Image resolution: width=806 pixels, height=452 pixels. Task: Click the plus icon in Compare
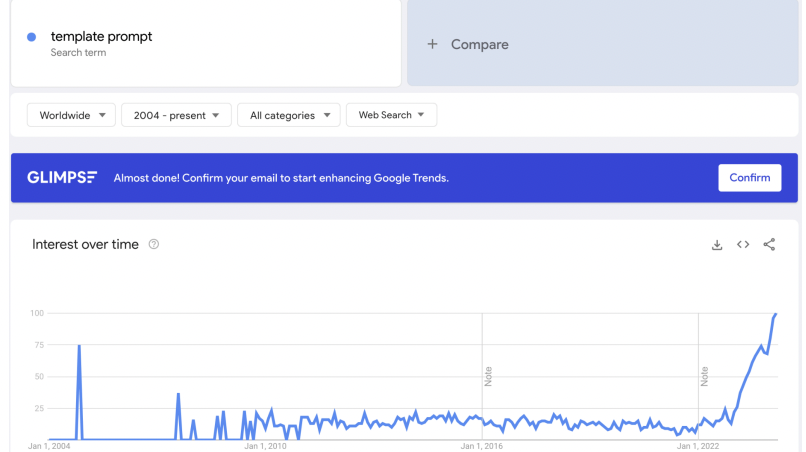pos(433,44)
